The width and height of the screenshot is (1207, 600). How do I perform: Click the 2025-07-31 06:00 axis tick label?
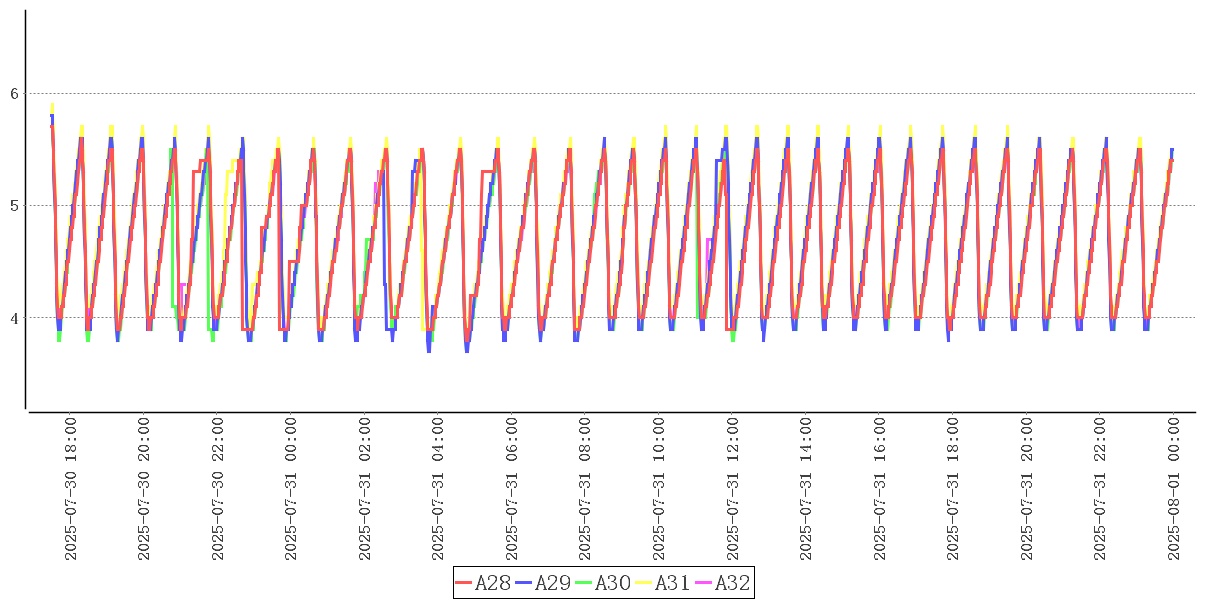click(x=512, y=489)
